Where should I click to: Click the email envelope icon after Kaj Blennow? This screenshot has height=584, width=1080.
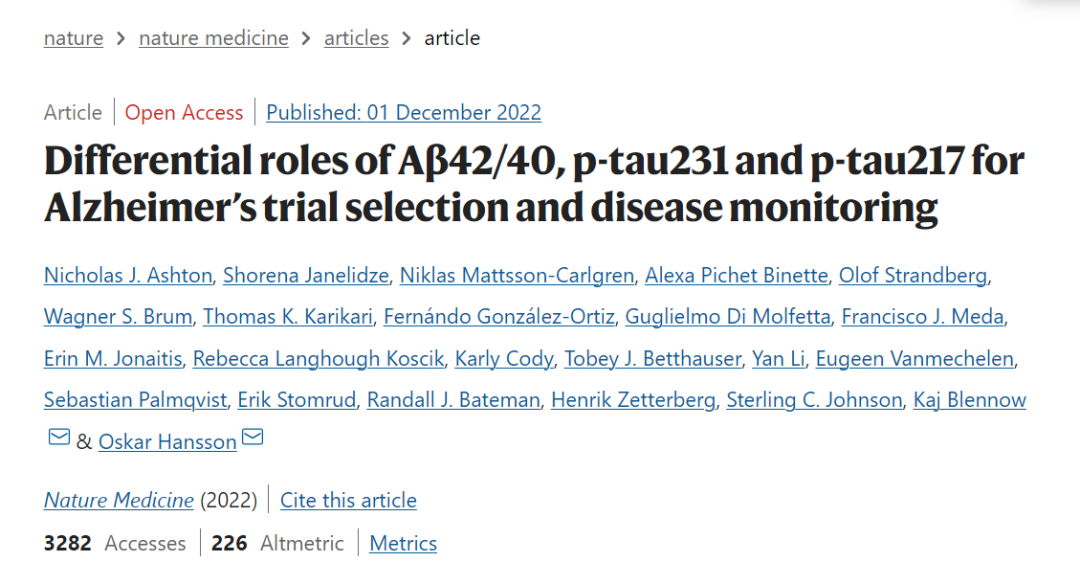pyautogui.click(x=59, y=437)
